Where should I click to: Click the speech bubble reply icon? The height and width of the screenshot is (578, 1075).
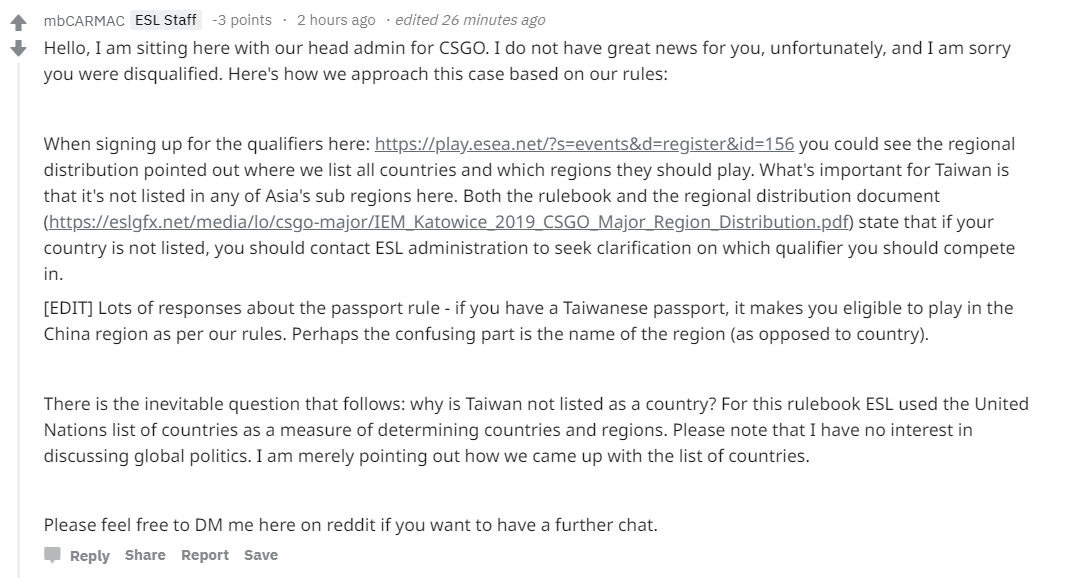52,555
